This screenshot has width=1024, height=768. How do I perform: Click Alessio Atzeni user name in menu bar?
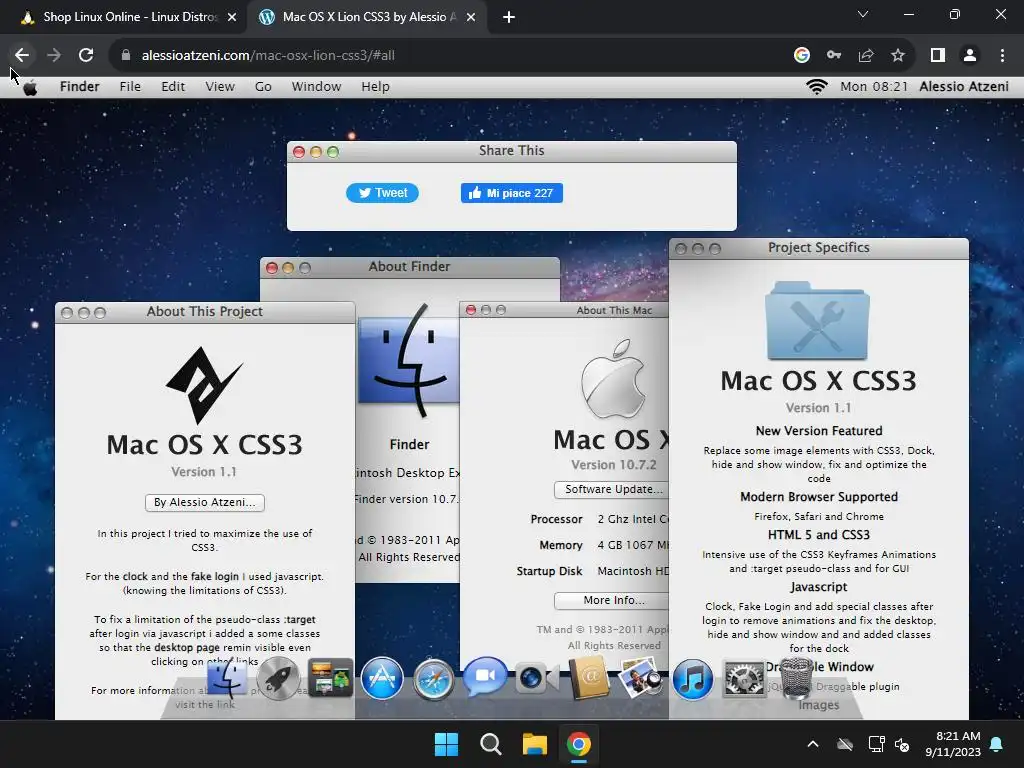click(964, 86)
